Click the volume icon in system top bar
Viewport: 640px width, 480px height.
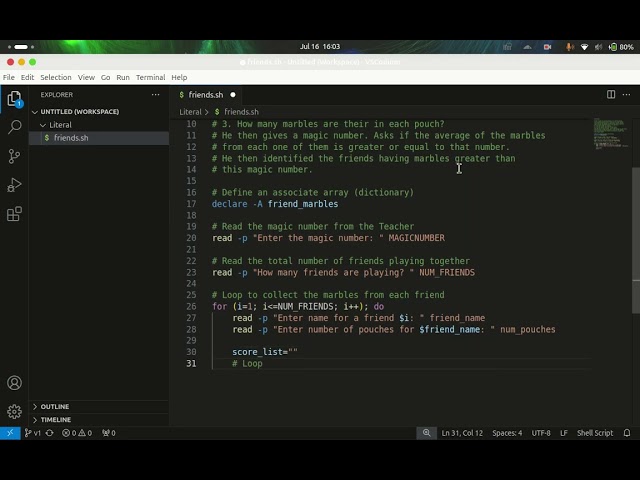(598, 47)
